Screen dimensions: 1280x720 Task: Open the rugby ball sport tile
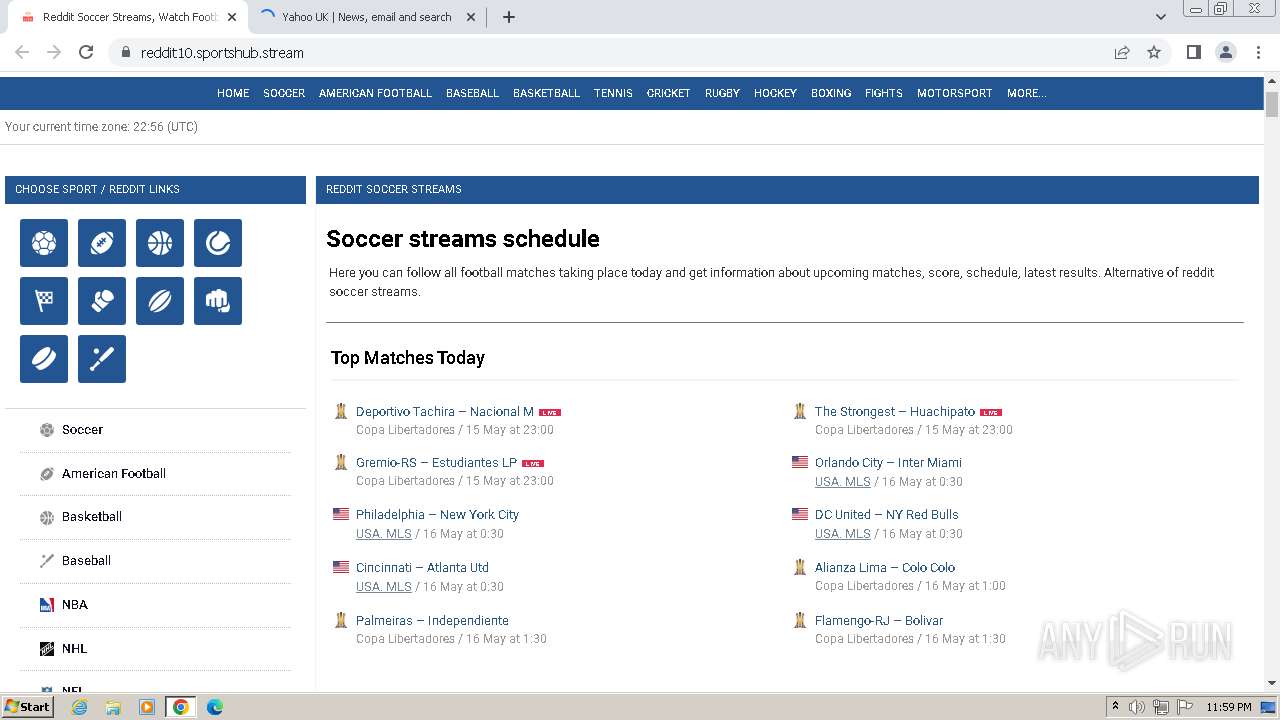click(160, 301)
